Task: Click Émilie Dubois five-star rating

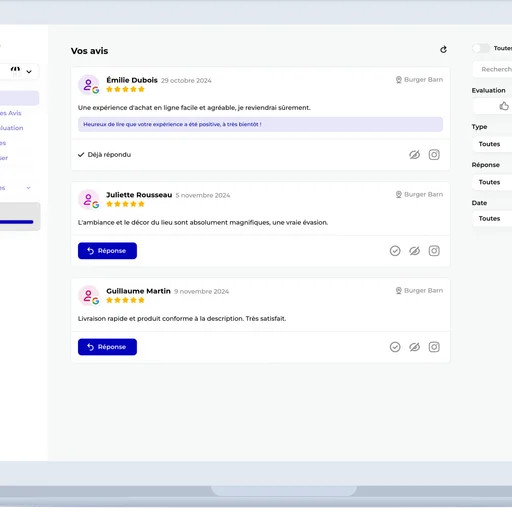Action: pyautogui.click(x=125, y=89)
